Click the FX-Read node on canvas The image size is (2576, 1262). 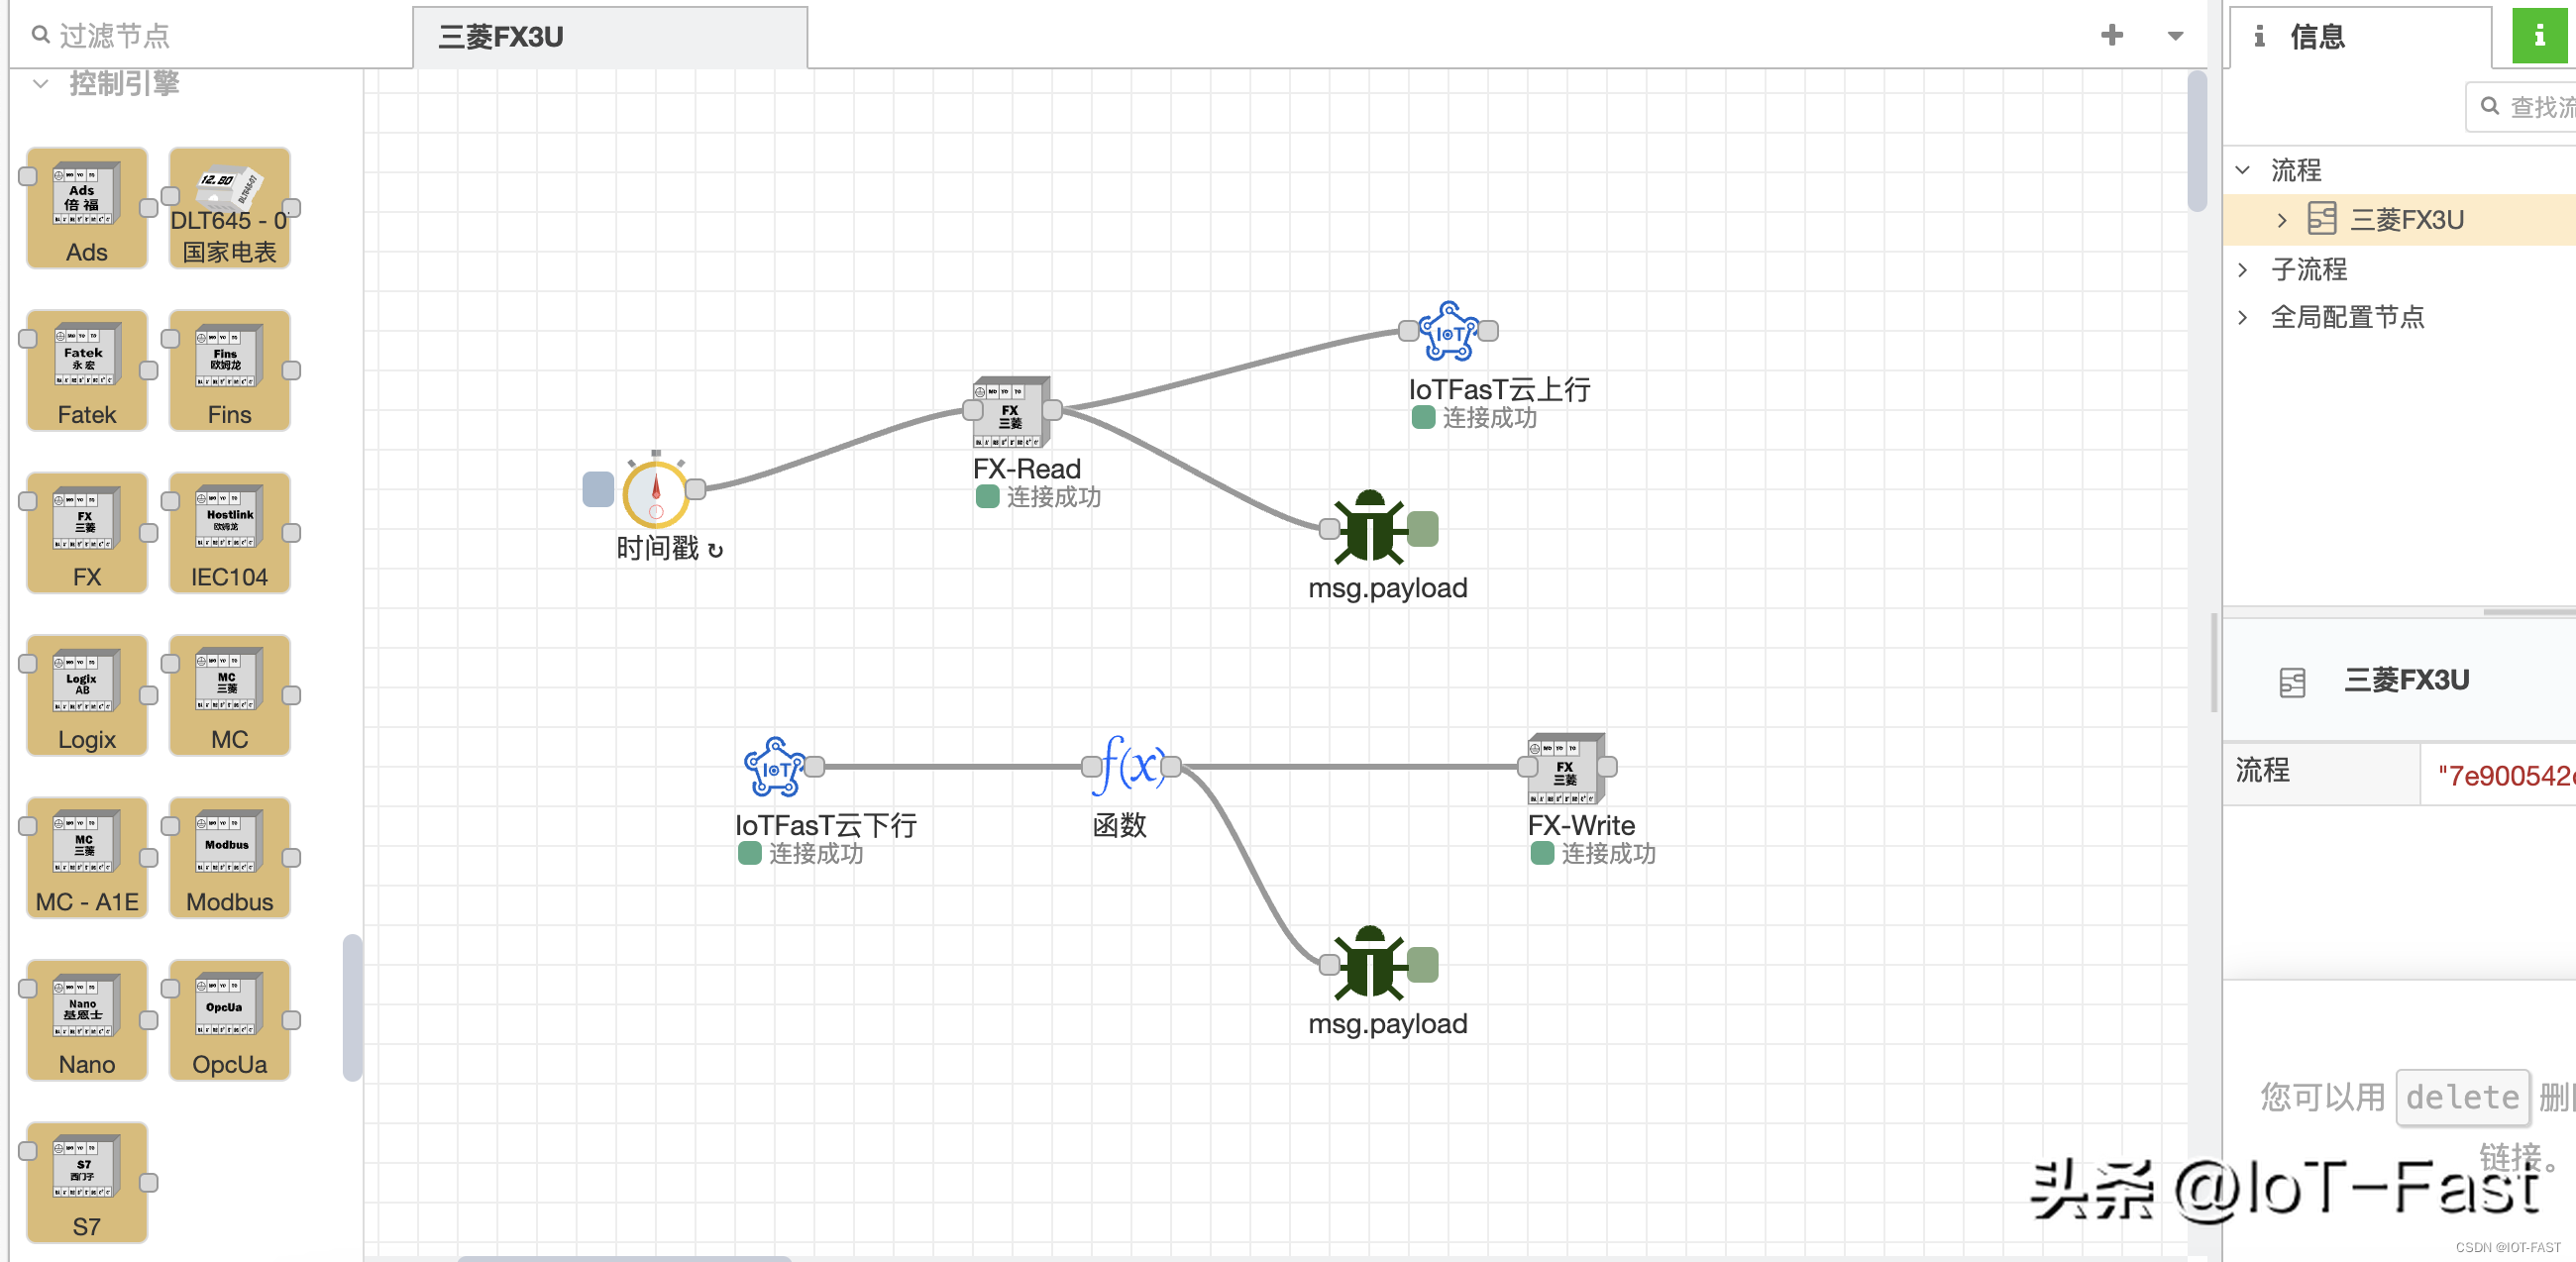pos(1011,411)
